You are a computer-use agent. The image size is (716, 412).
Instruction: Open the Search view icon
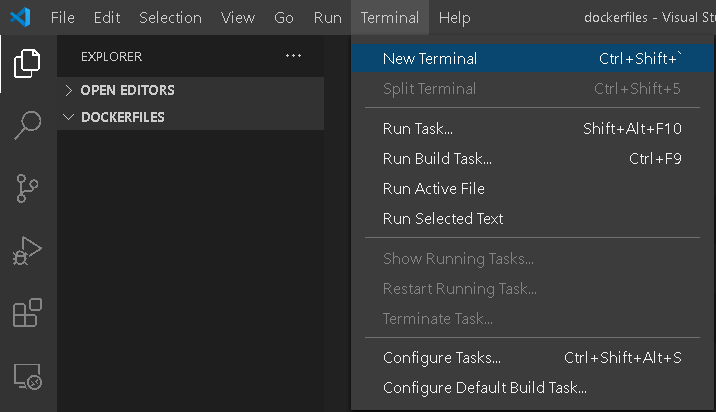27,125
